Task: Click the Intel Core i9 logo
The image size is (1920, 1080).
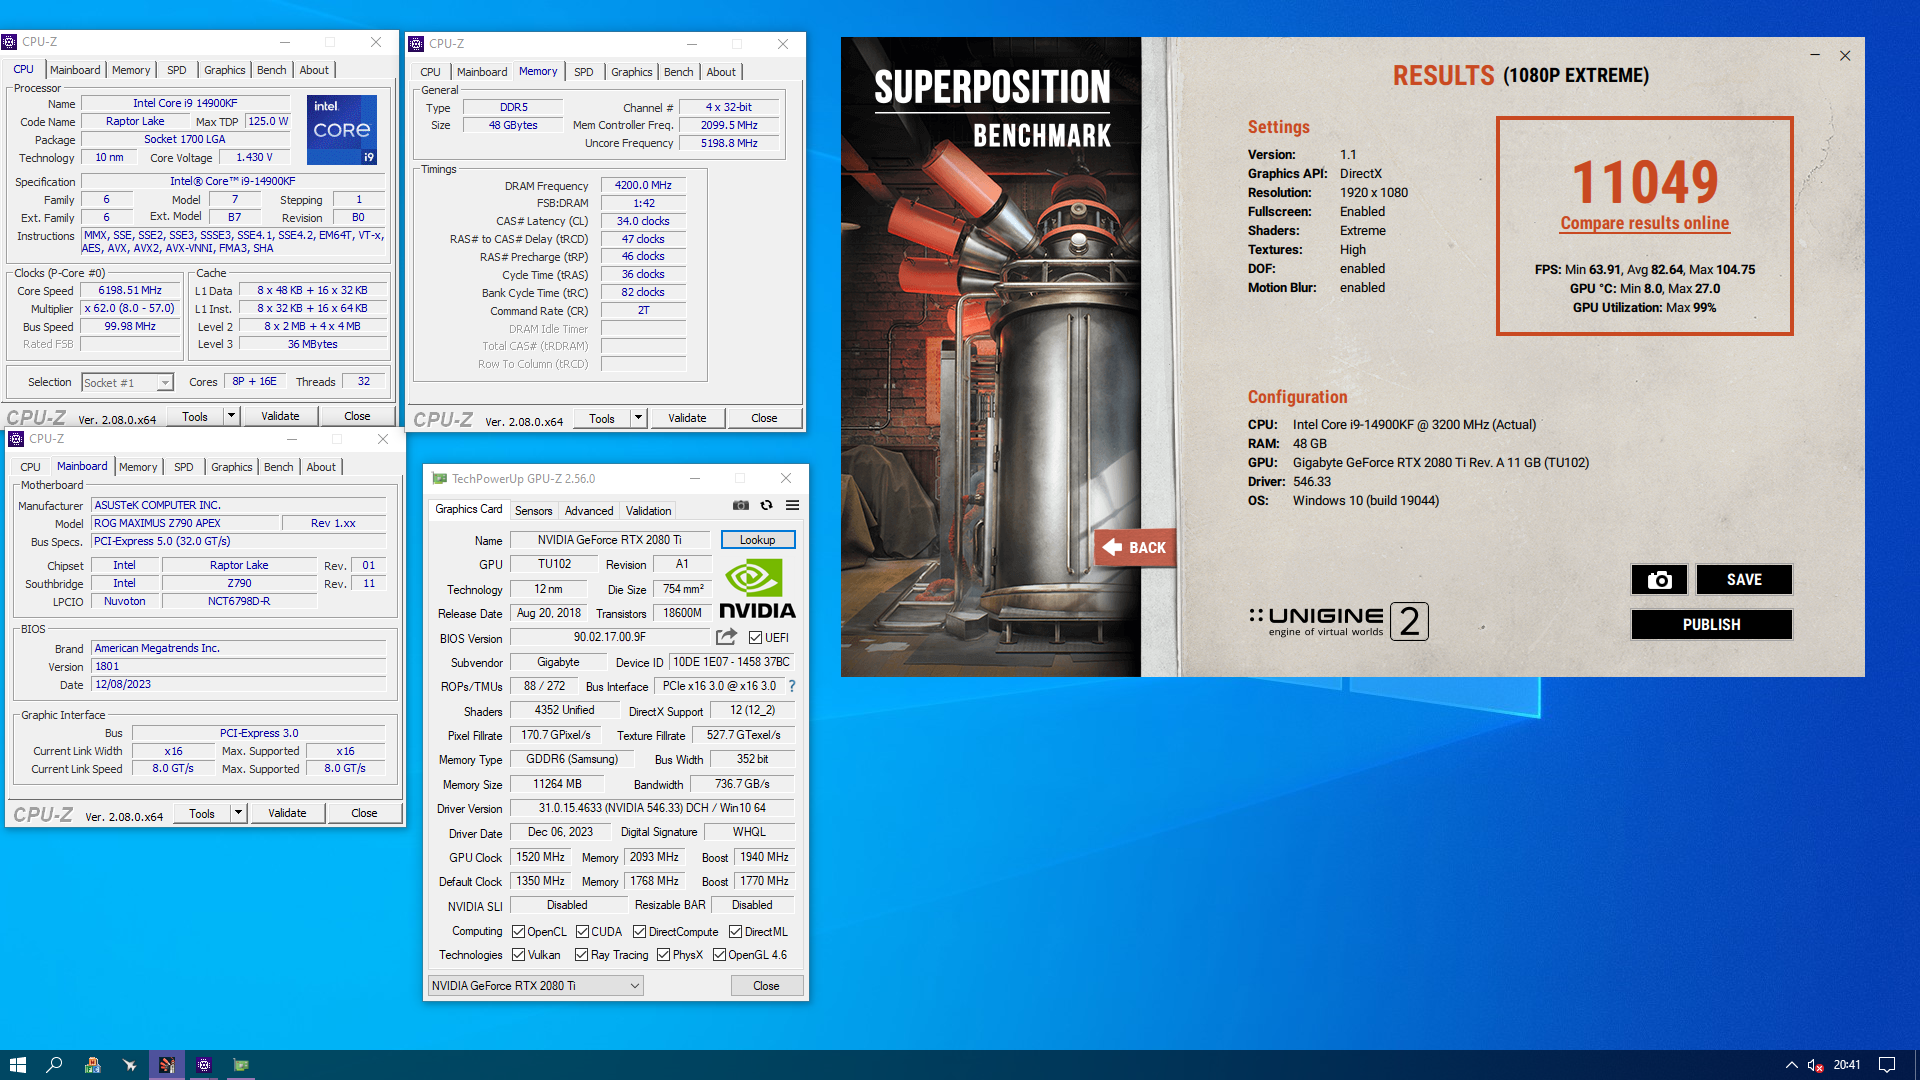Action: (x=341, y=129)
